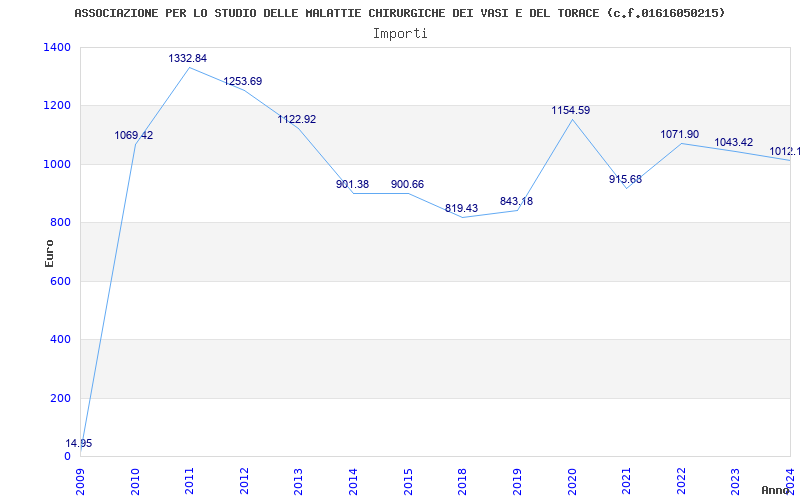Click the y-axis value 600
The width and height of the screenshot is (800, 500).
pos(61,281)
